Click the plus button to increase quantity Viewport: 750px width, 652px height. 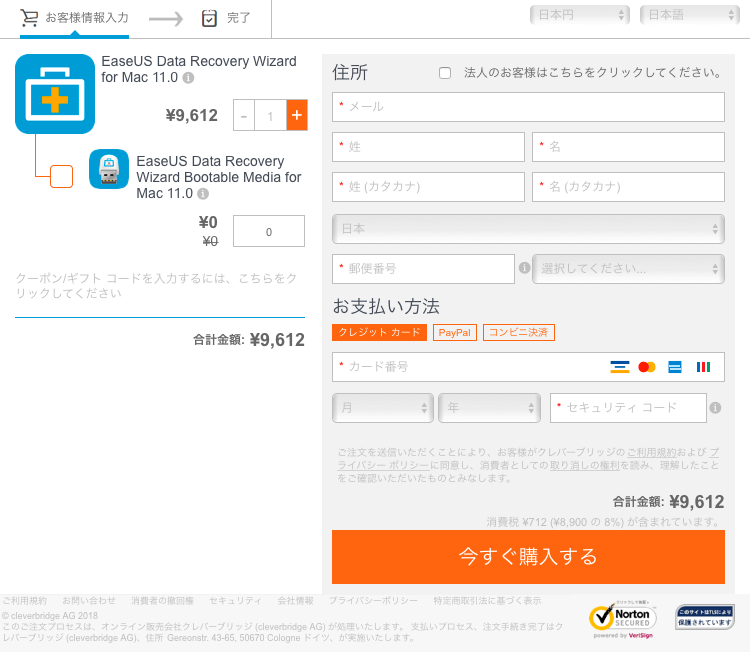(296, 116)
